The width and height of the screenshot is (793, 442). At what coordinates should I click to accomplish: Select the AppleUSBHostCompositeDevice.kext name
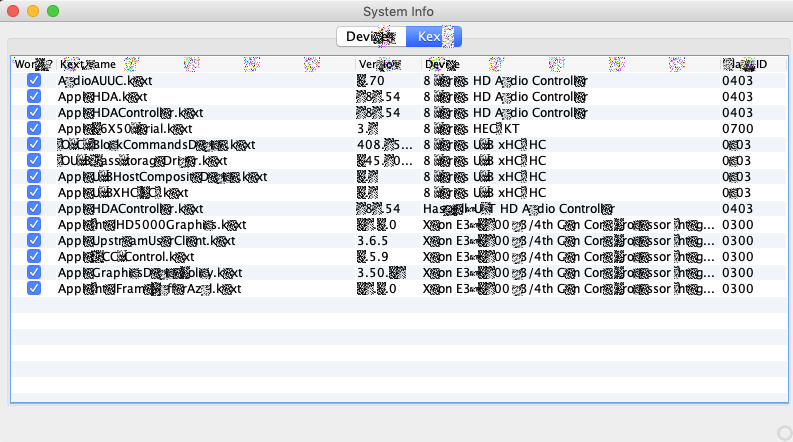pos(162,177)
